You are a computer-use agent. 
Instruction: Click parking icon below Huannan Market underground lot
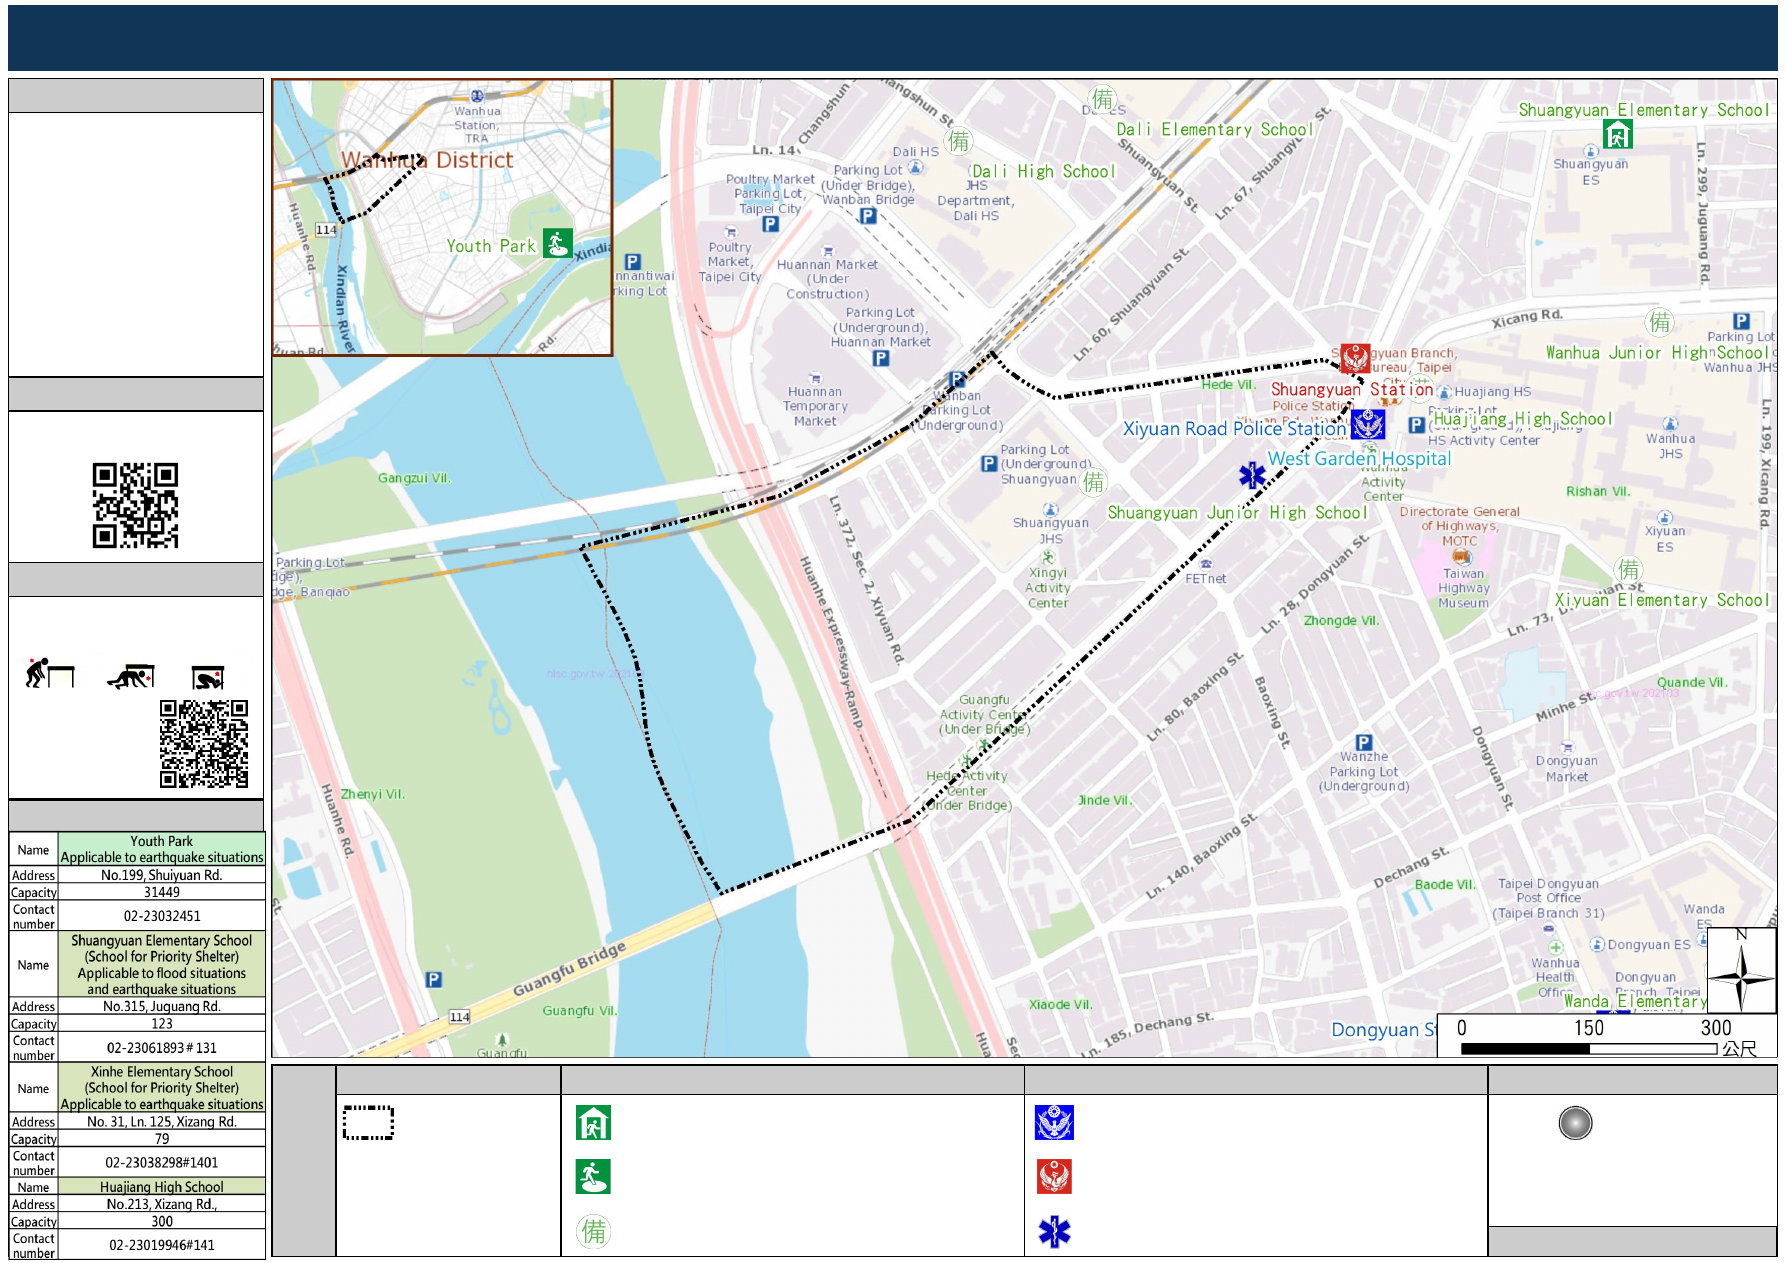[x=880, y=358]
